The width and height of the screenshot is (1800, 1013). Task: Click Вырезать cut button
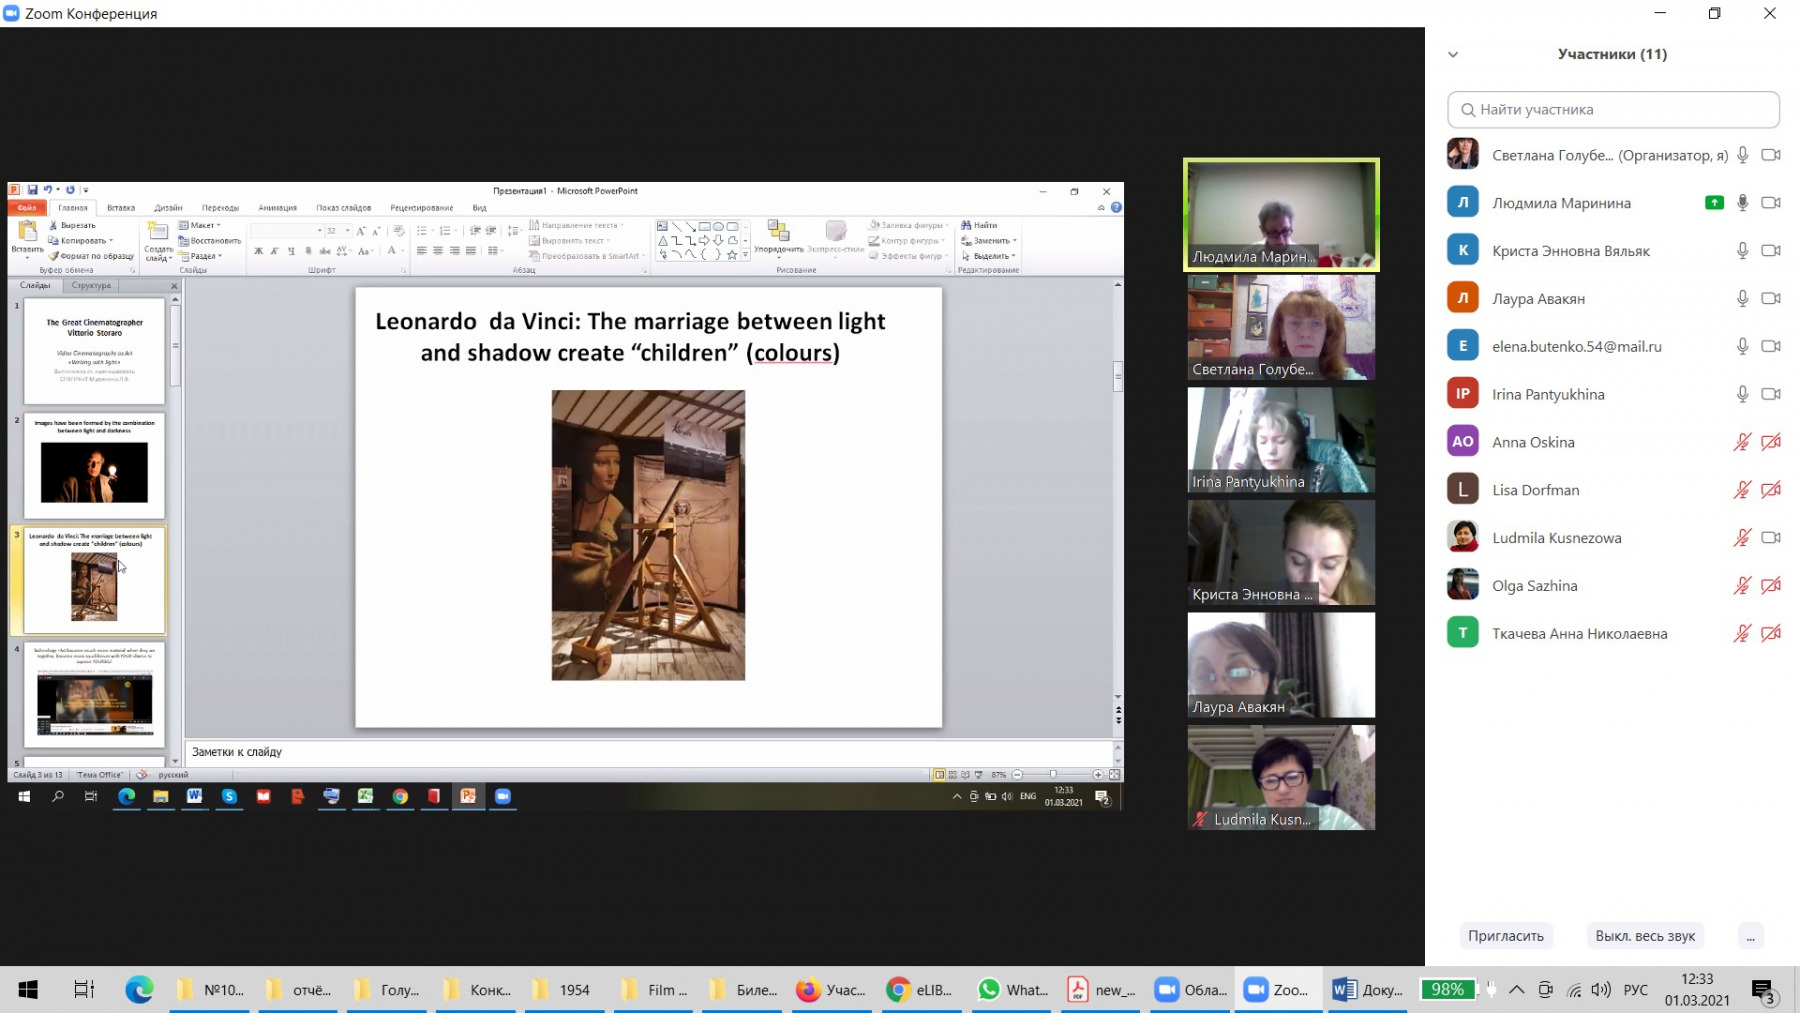(x=72, y=226)
